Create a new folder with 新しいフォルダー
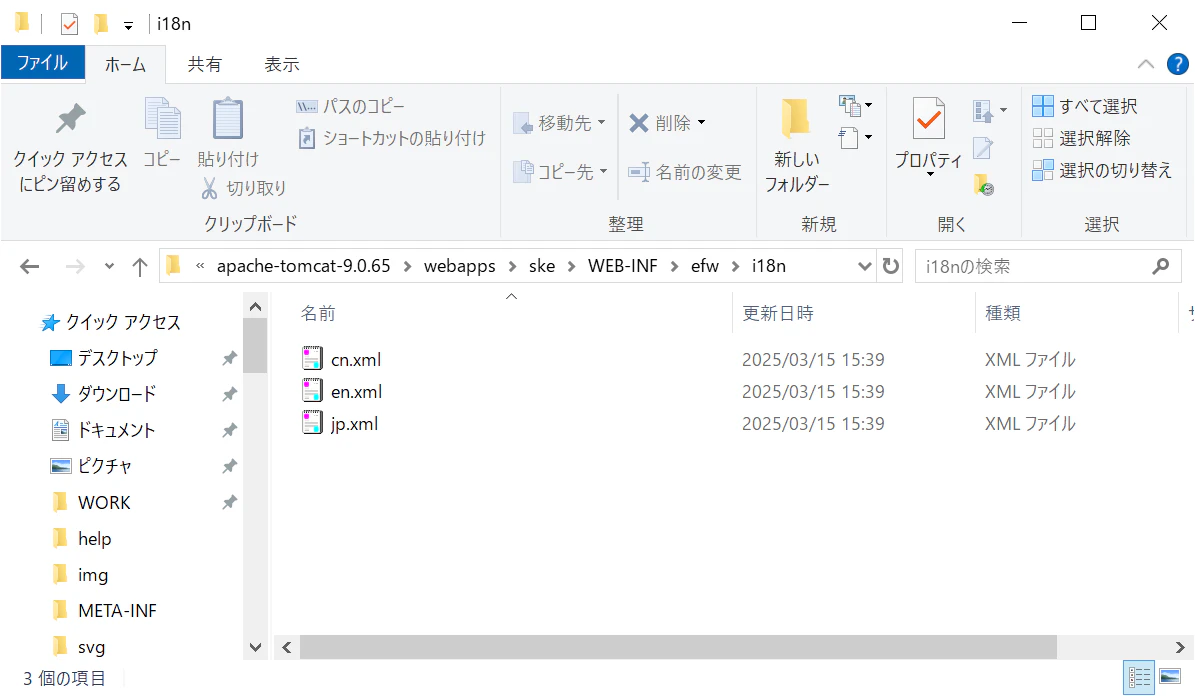 tap(796, 146)
